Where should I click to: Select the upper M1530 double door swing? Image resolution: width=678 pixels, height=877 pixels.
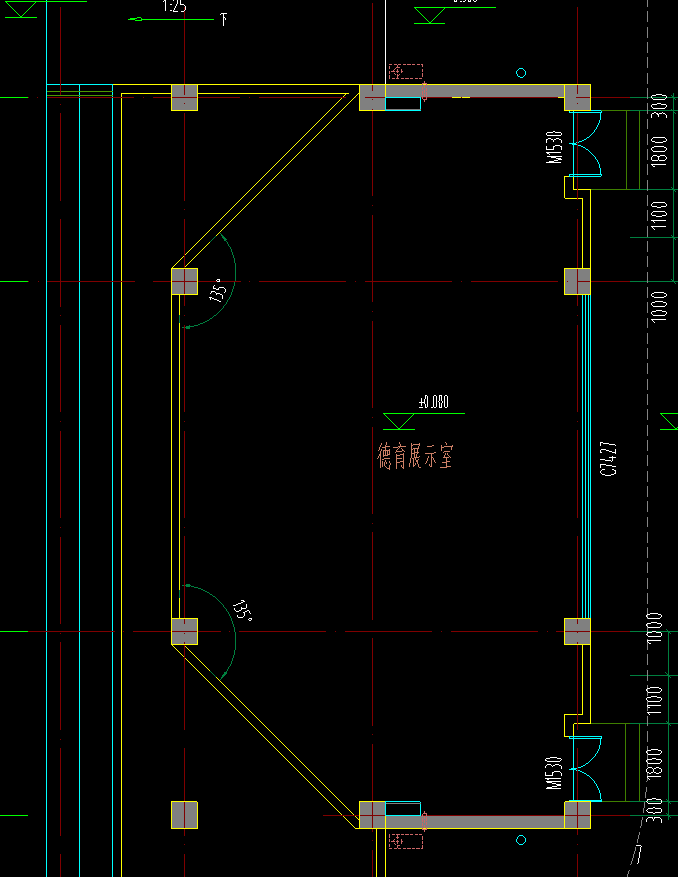coord(586,143)
